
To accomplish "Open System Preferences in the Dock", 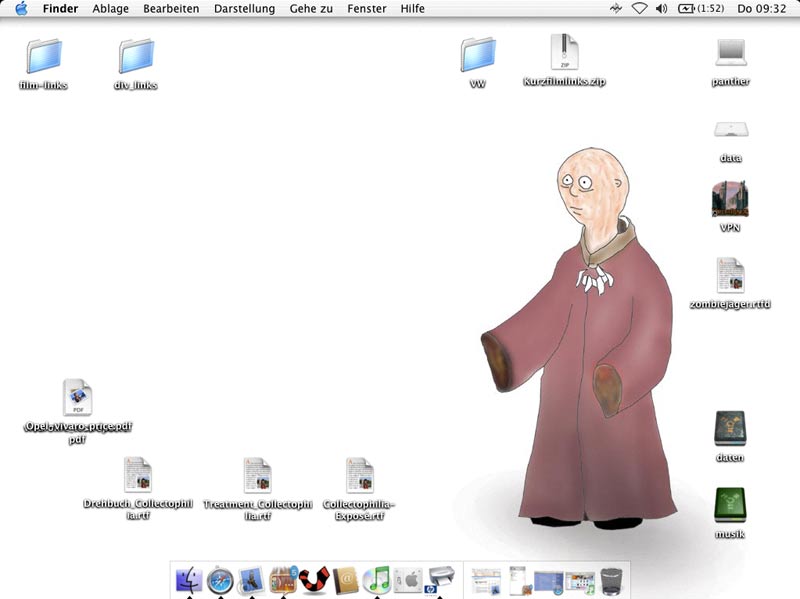I will (408, 581).
